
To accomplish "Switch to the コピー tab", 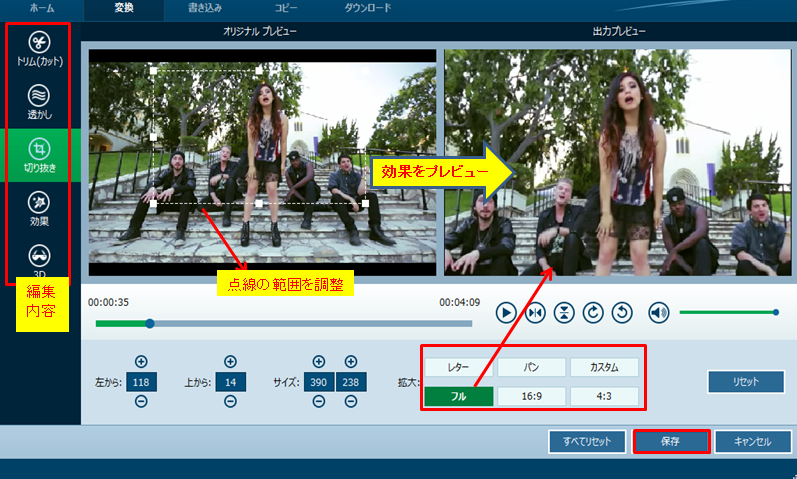I will (286, 8).
